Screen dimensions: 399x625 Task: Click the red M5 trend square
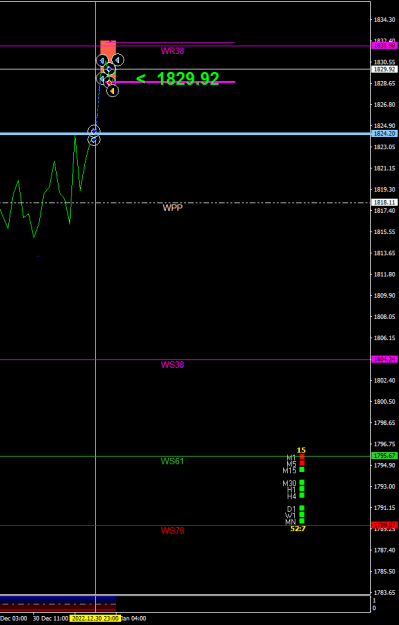tap(302, 463)
